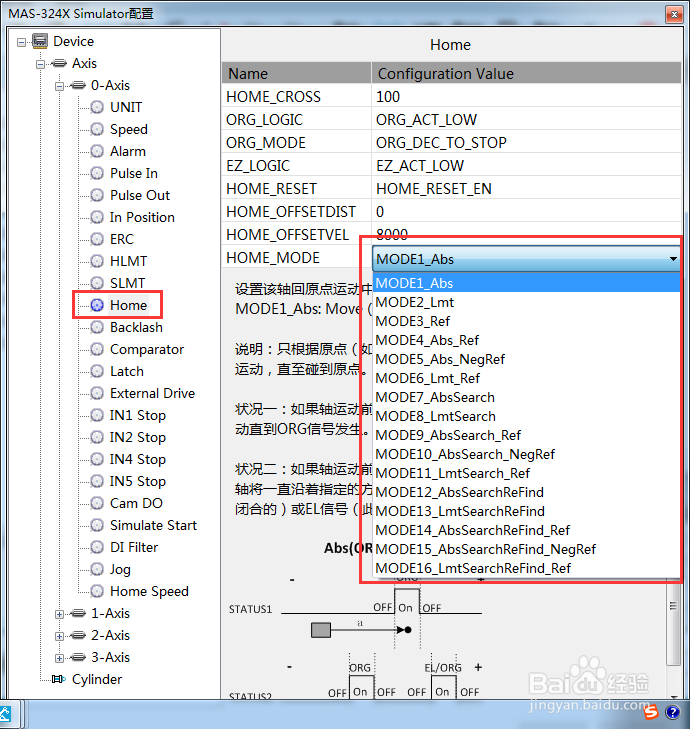Choose MODE5_Abs_NegRef option
The height and width of the screenshot is (729, 690).
[526, 359]
